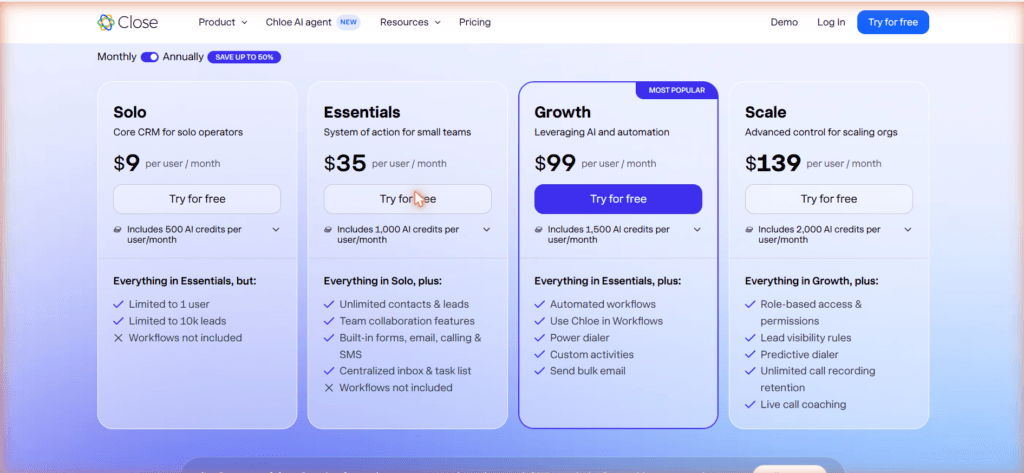Viewport: 1024px width, 473px height.
Task: Click checkmark beside Use Chloe in Workflows
Action: click(539, 321)
